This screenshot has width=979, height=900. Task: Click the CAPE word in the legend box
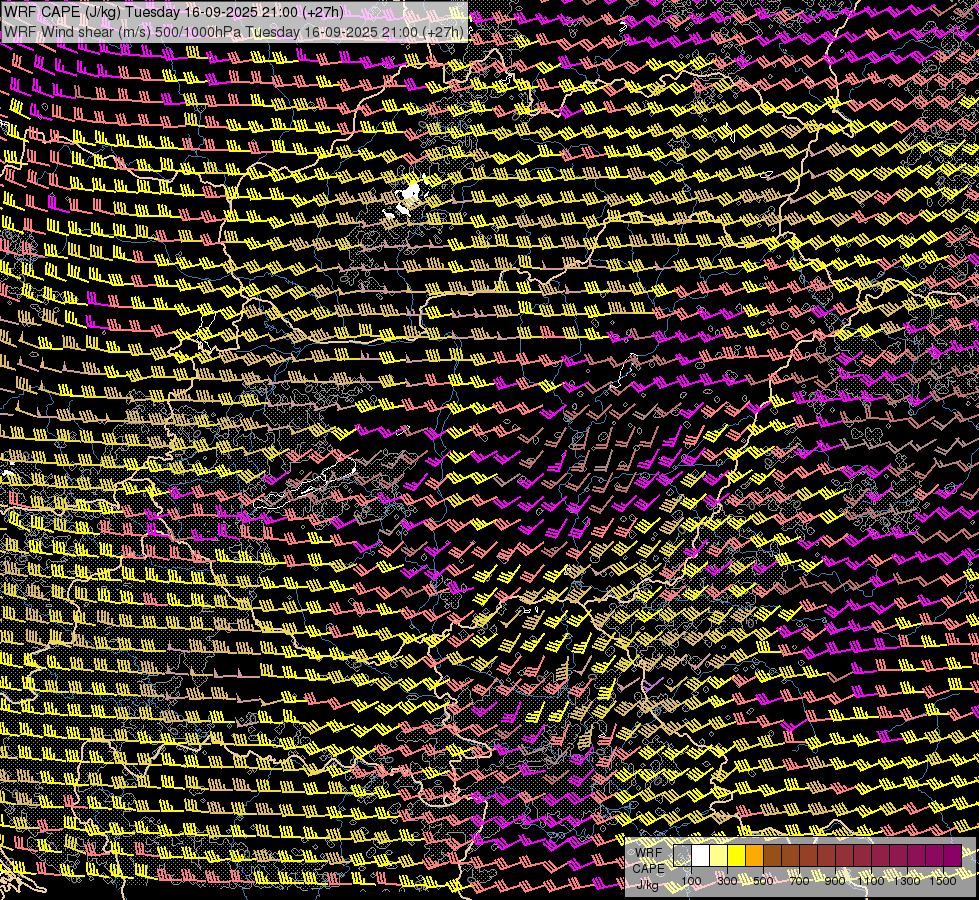pyautogui.click(x=648, y=869)
